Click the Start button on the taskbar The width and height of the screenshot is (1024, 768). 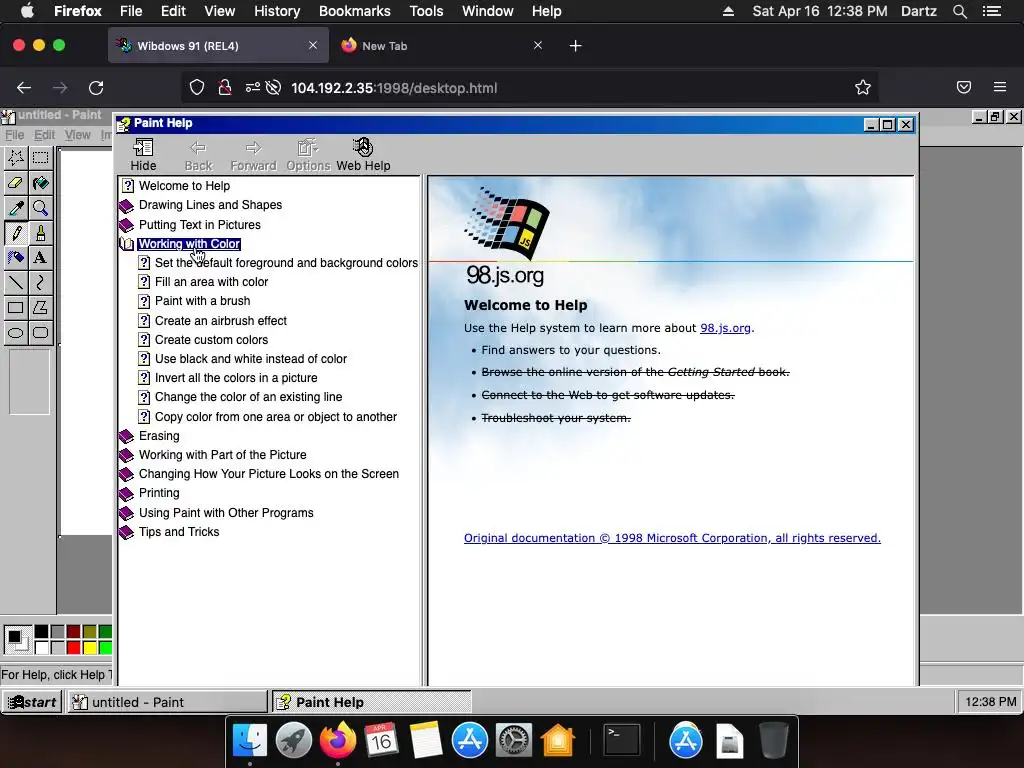coord(32,702)
